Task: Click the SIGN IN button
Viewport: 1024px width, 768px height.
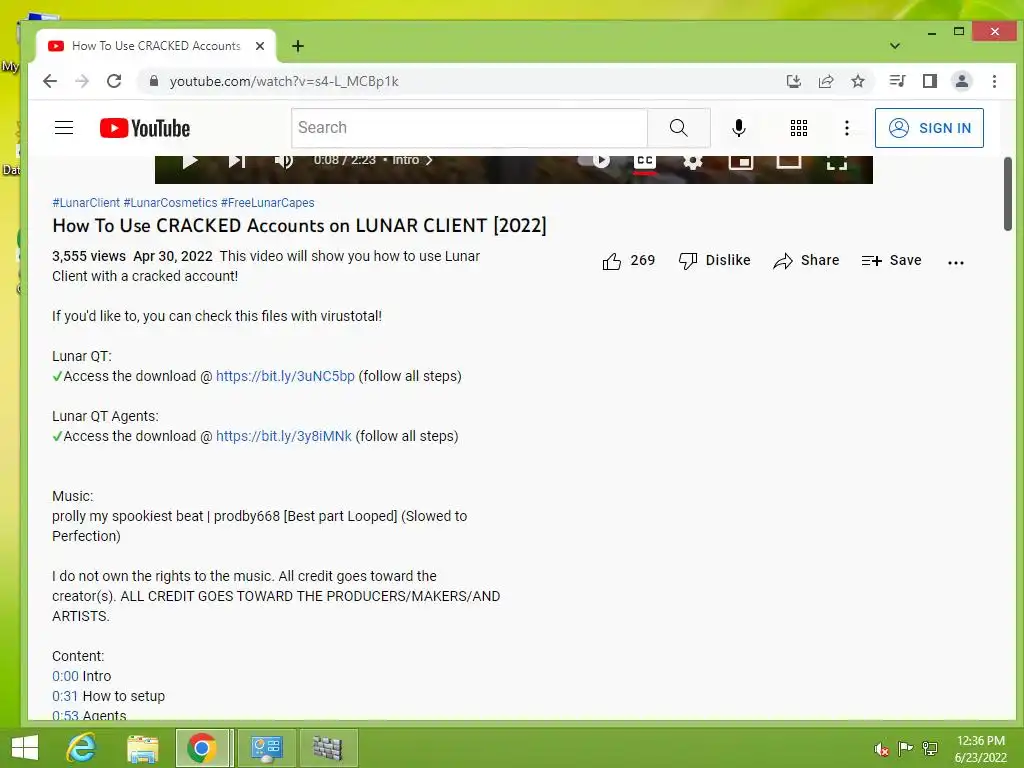Action: [x=929, y=128]
